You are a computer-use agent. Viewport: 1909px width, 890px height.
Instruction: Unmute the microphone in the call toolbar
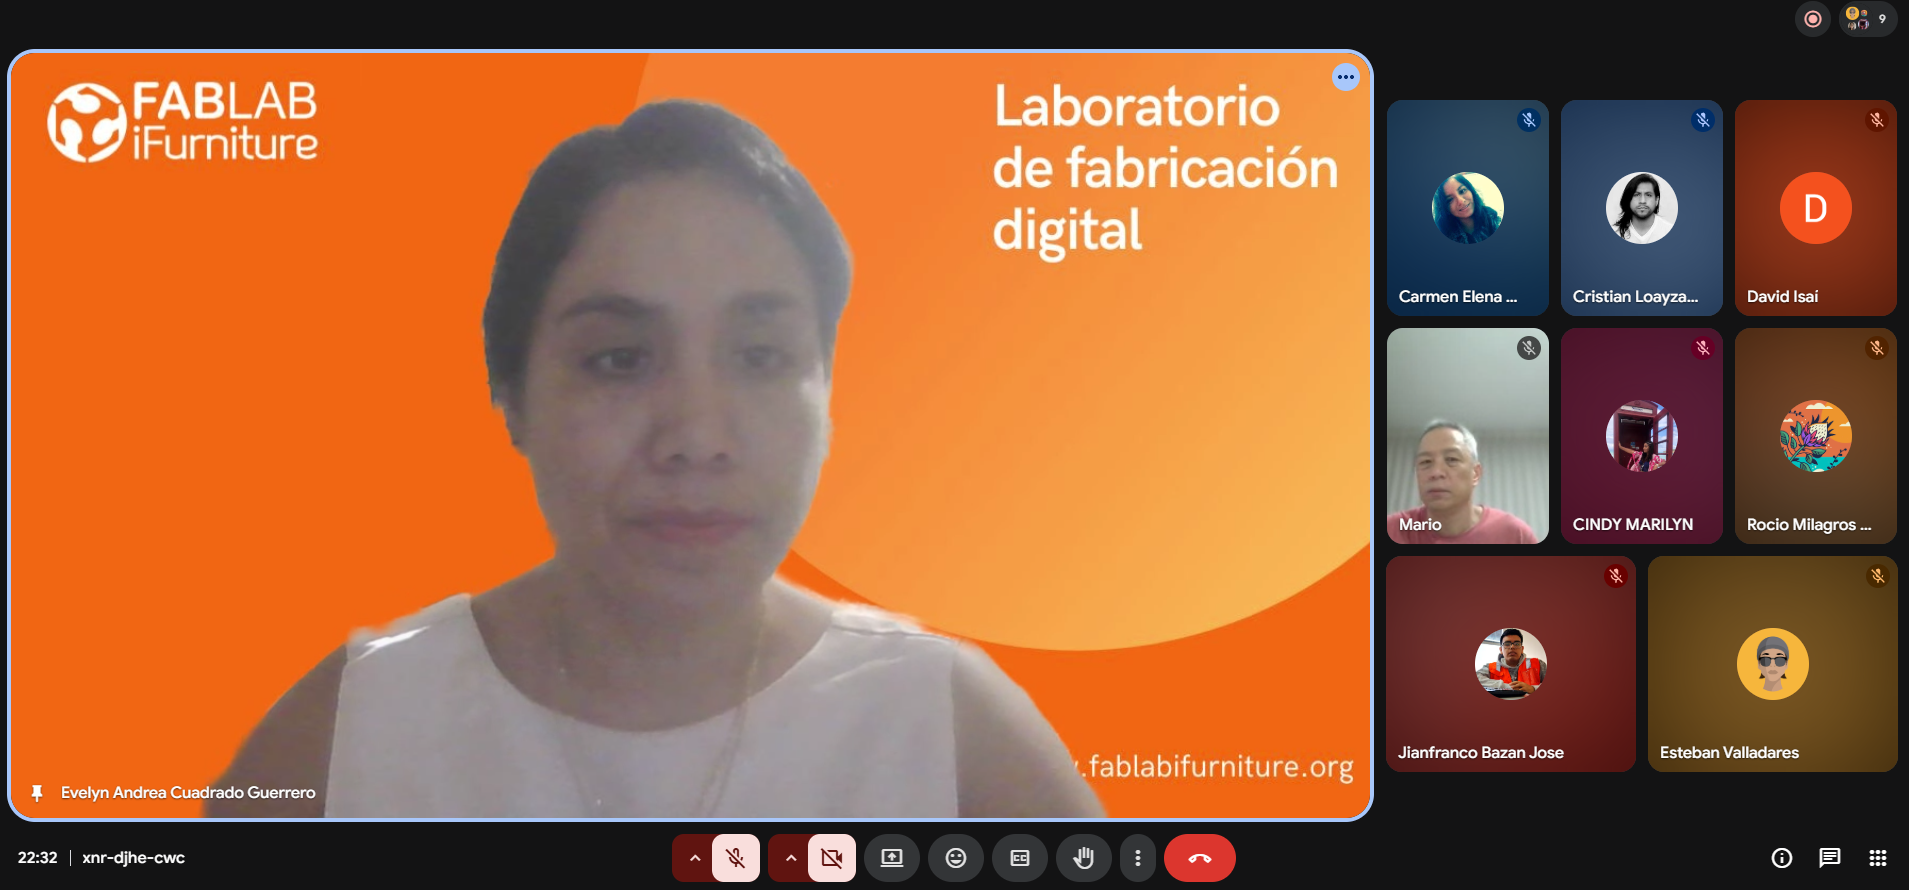[736, 858]
